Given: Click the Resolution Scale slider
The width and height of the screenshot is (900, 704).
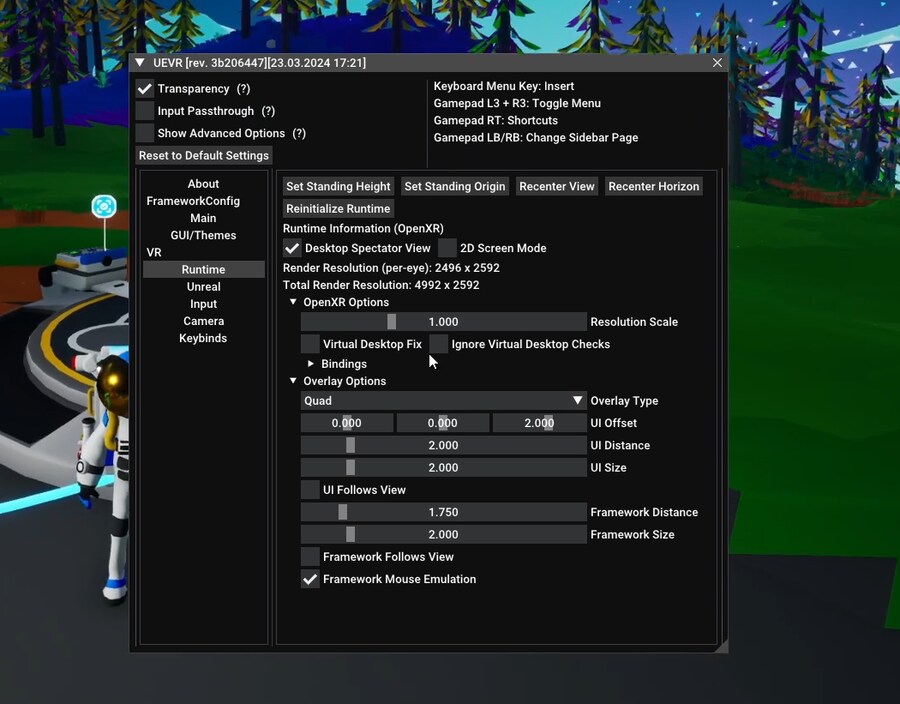Looking at the screenshot, I should (444, 322).
